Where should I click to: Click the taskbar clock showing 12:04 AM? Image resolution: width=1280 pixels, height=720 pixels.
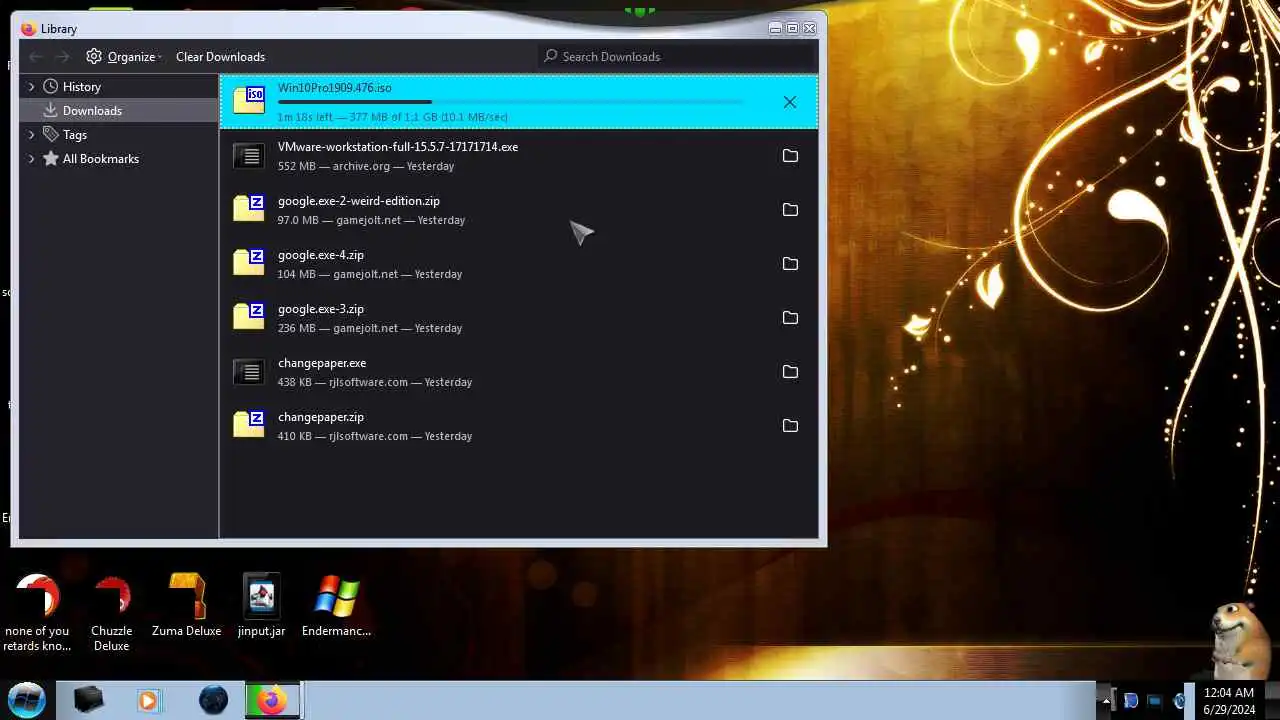pos(1229,701)
